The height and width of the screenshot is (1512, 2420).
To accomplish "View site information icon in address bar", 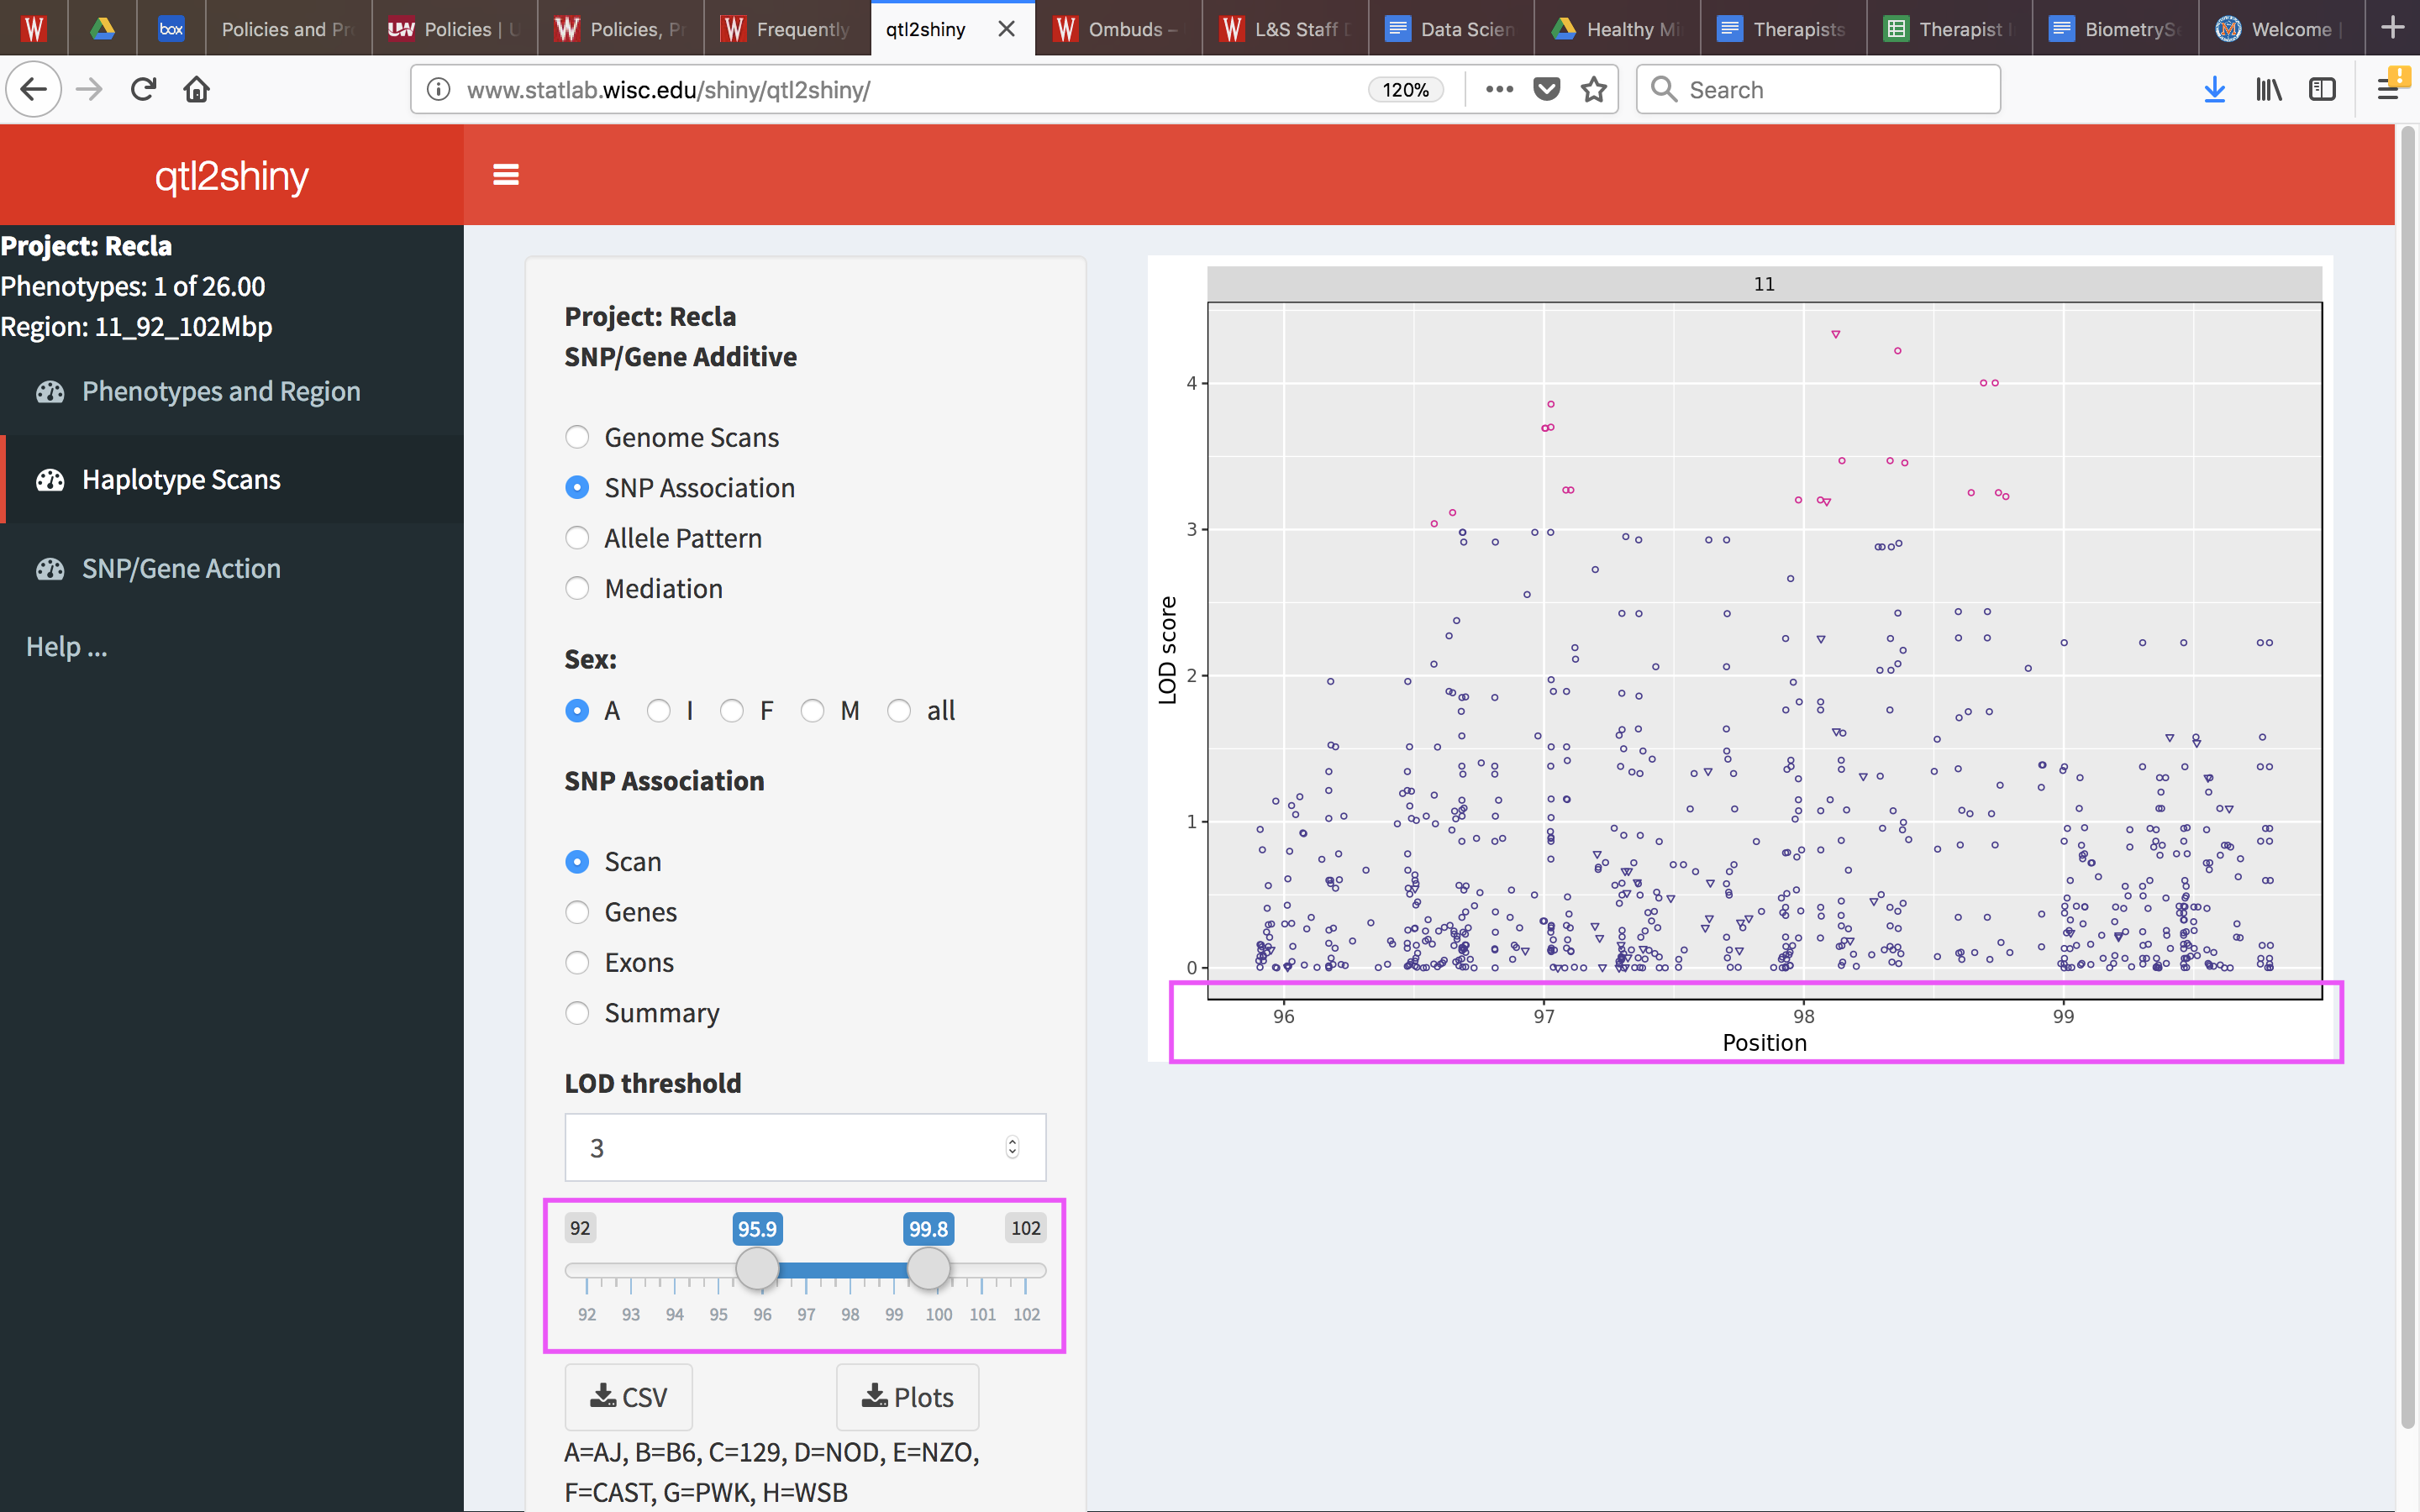I will tap(438, 89).
